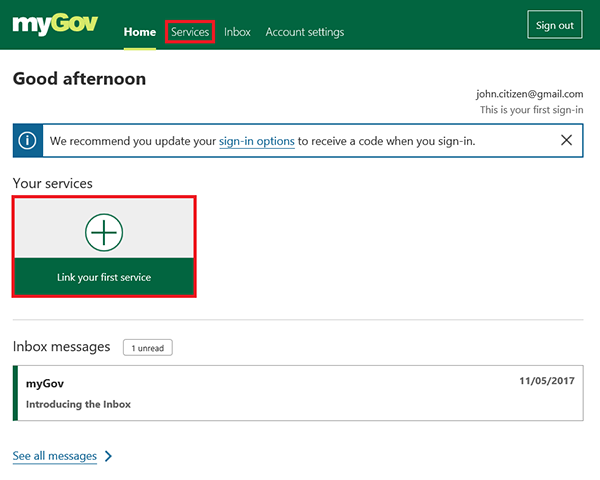Click the green plus circle icon
This screenshot has width=600, height=480.
104,232
